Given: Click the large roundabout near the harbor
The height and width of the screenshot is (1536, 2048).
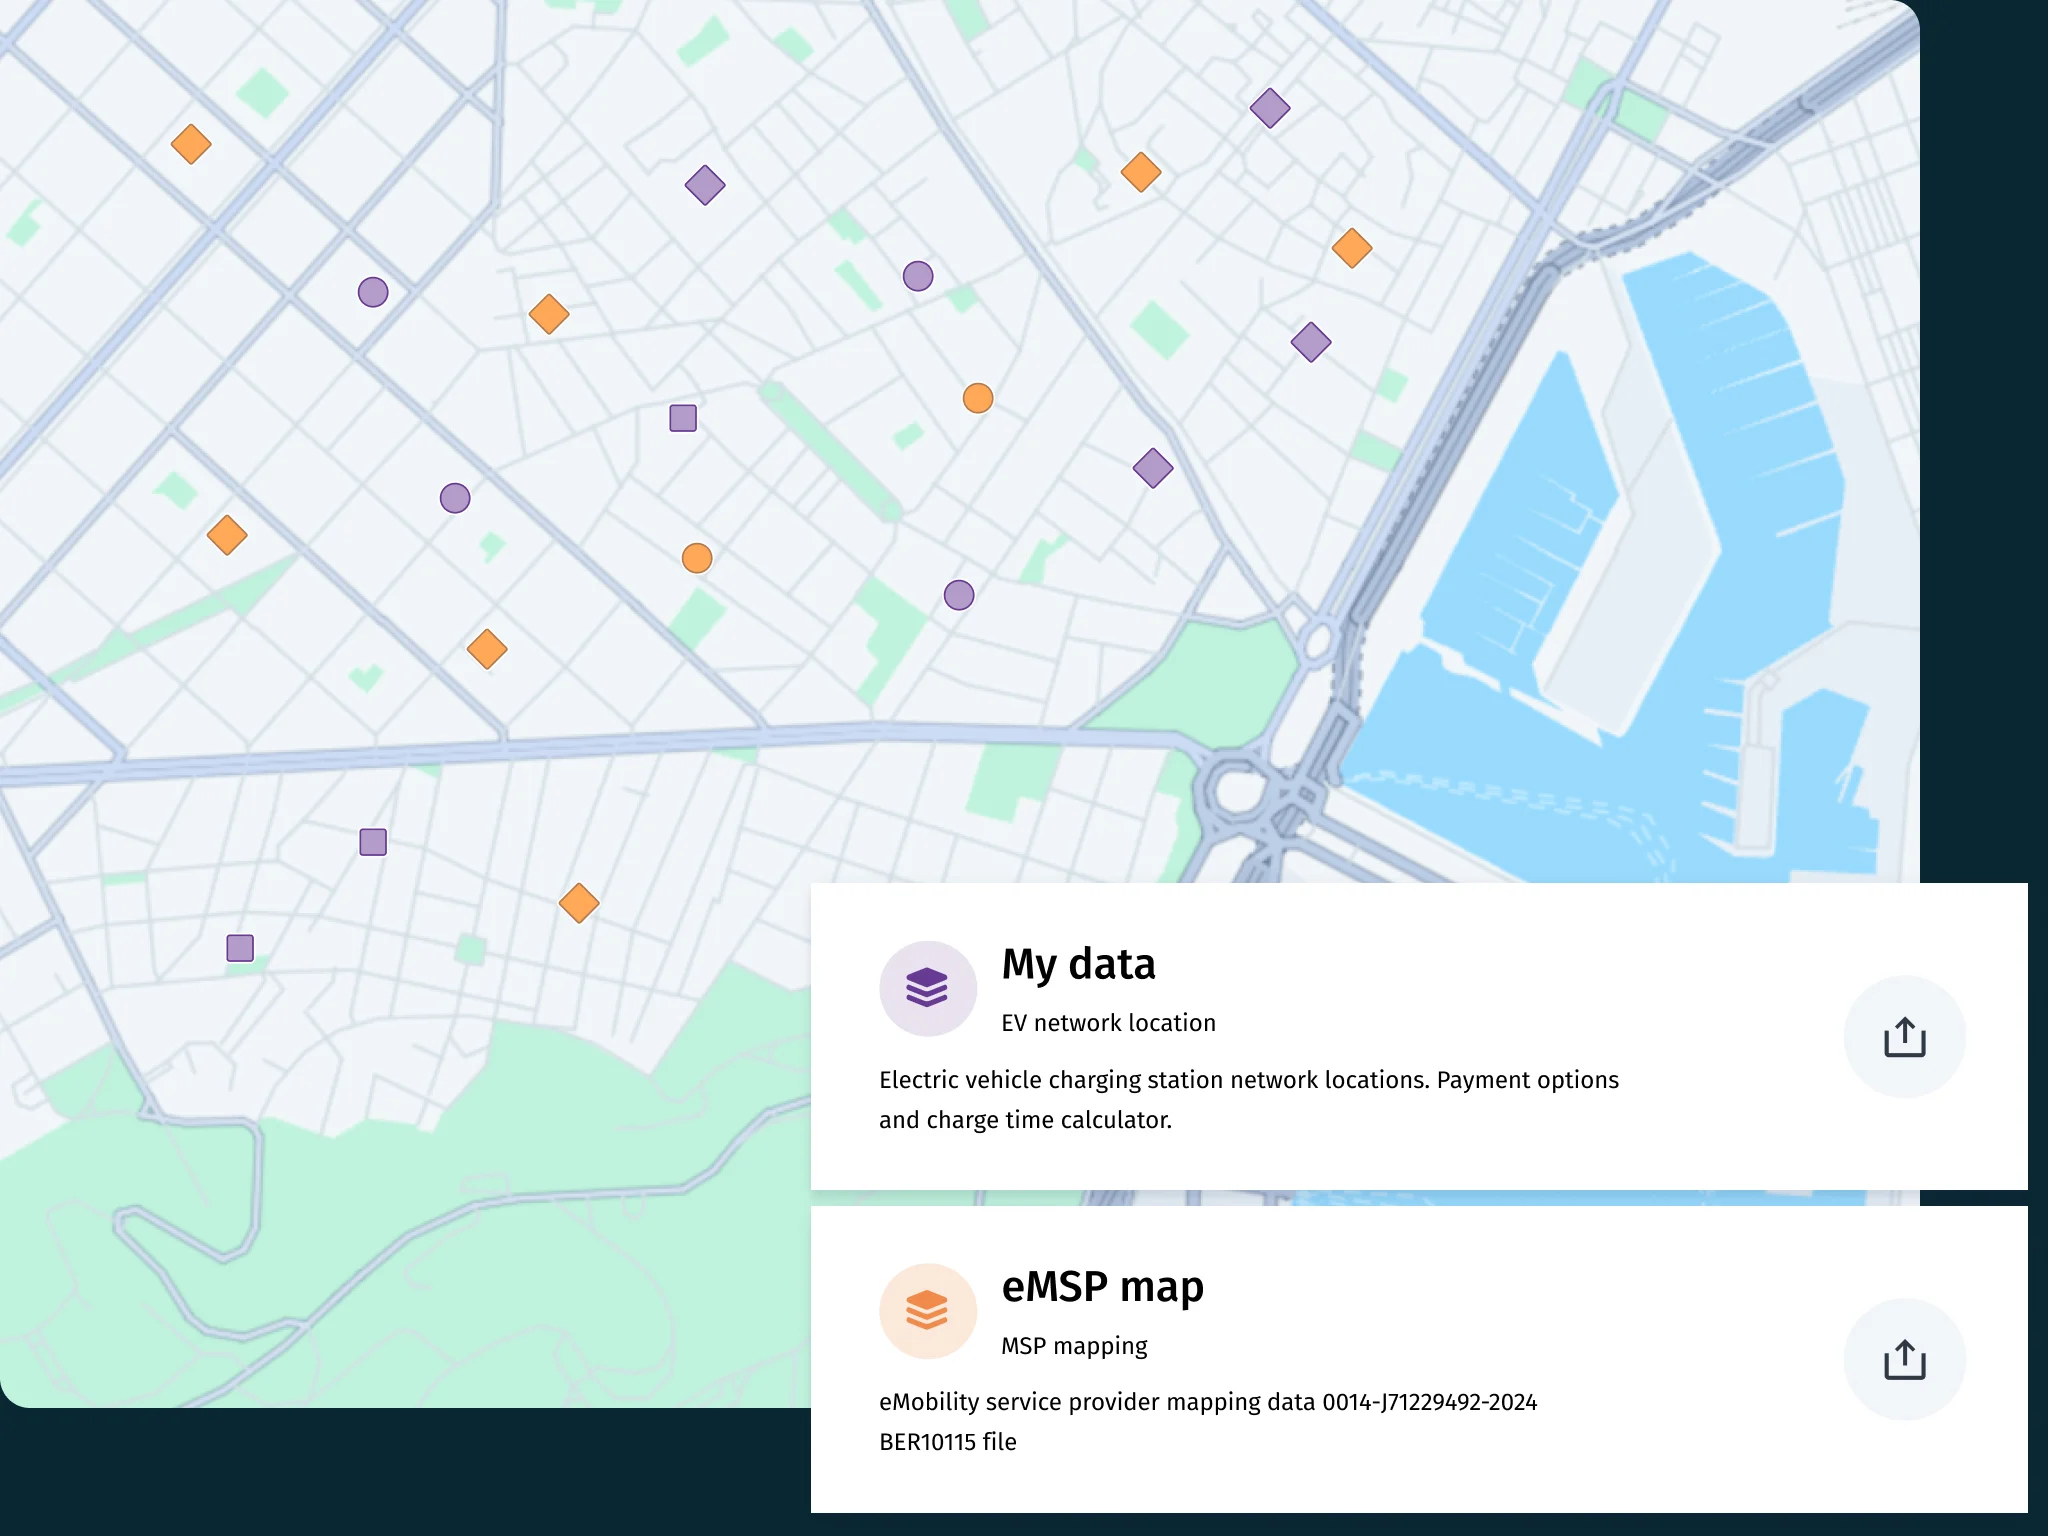Looking at the screenshot, I should [1238, 792].
